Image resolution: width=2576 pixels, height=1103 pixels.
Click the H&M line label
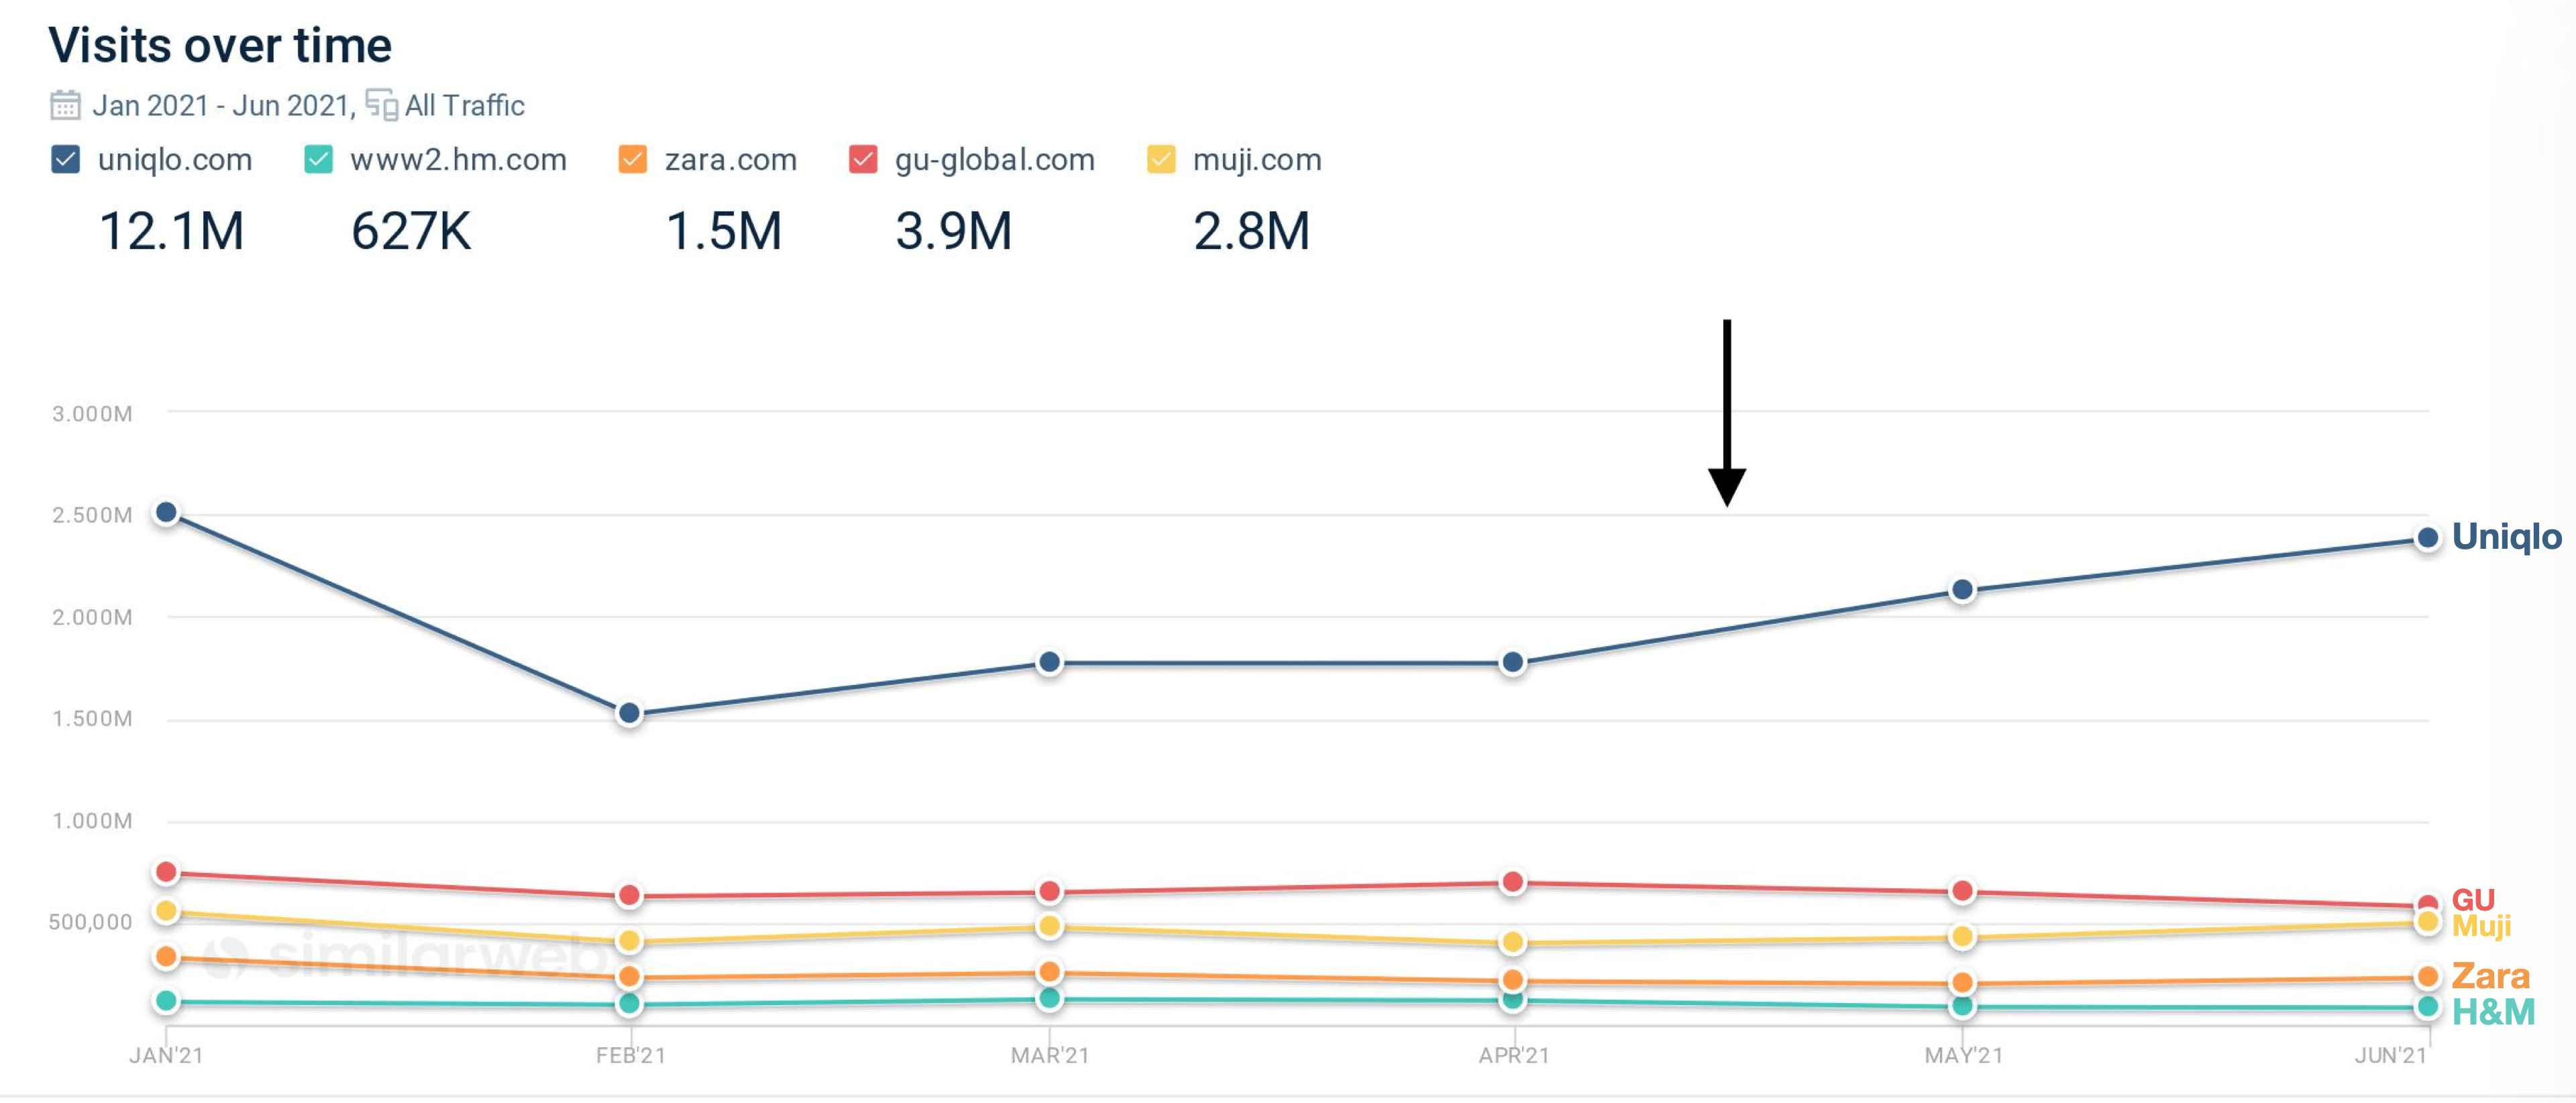(2493, 1013)
